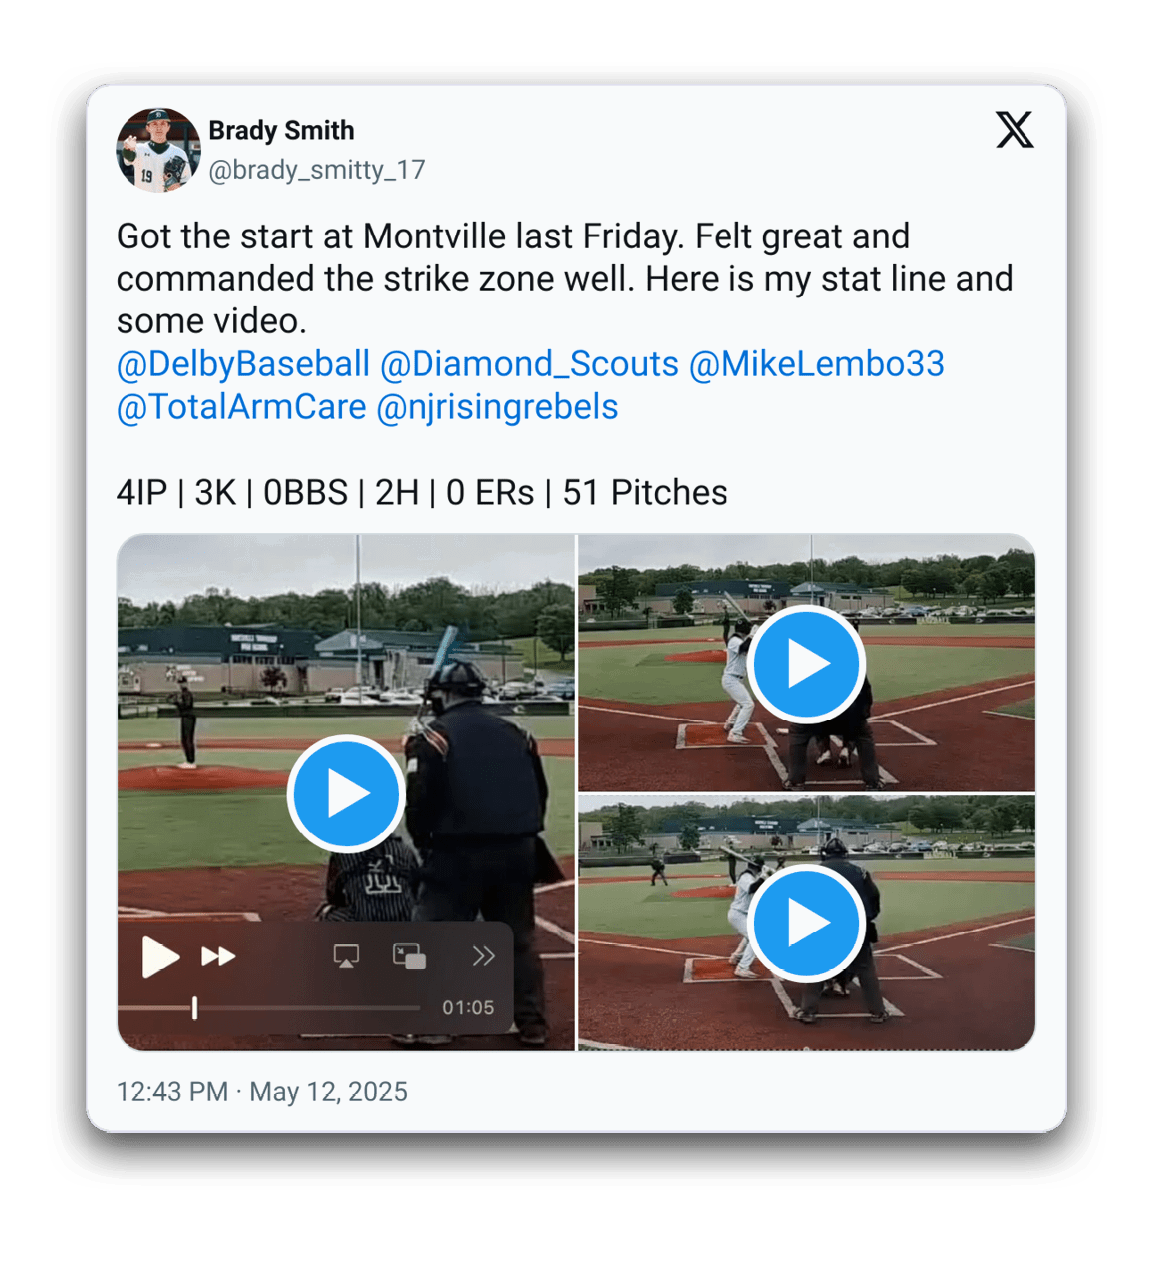Click the @brady_smitty_17 handle

pos(317,170)
